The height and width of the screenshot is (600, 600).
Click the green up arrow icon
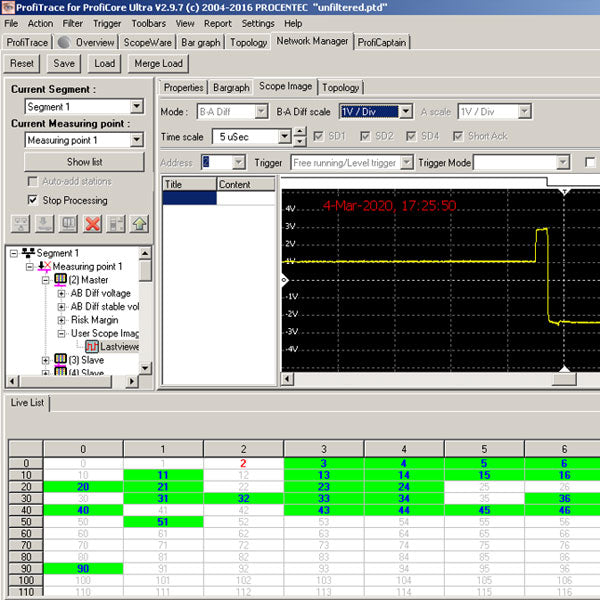[x=139, y=224]
